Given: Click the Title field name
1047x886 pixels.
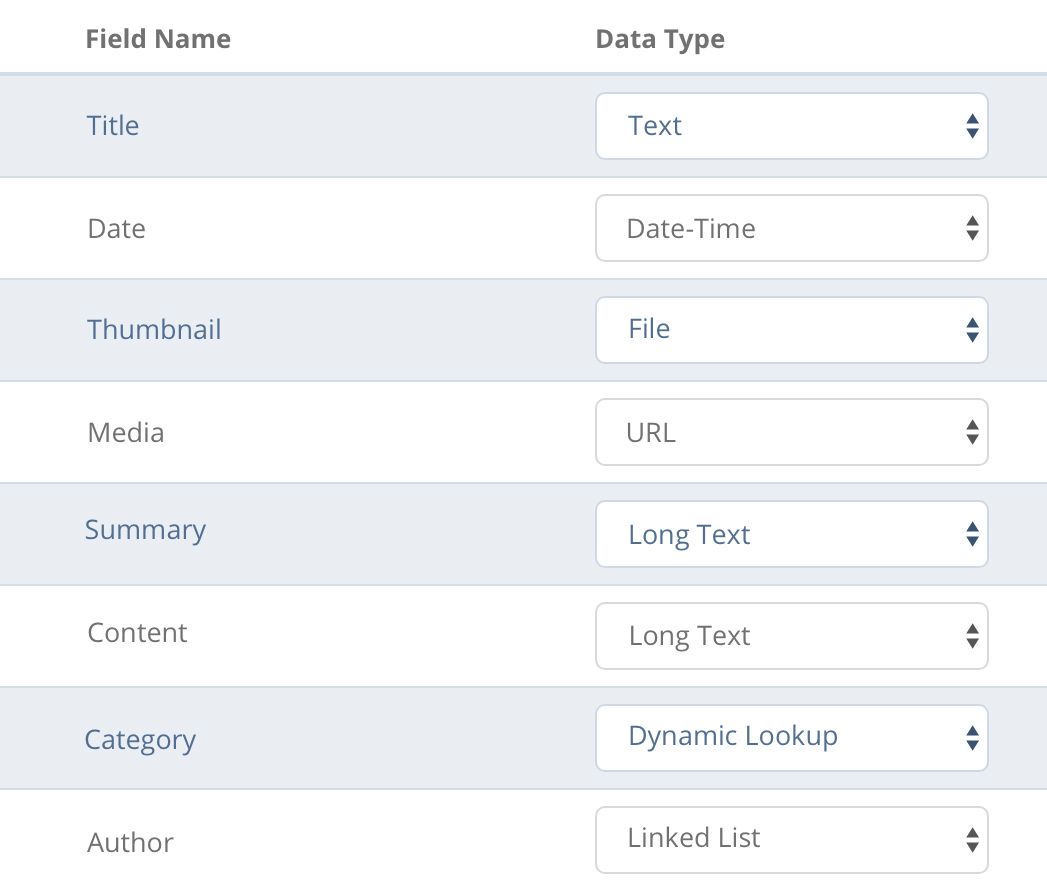Looking at the screenshot, I should pyautogui.click(x=113, y=126).
